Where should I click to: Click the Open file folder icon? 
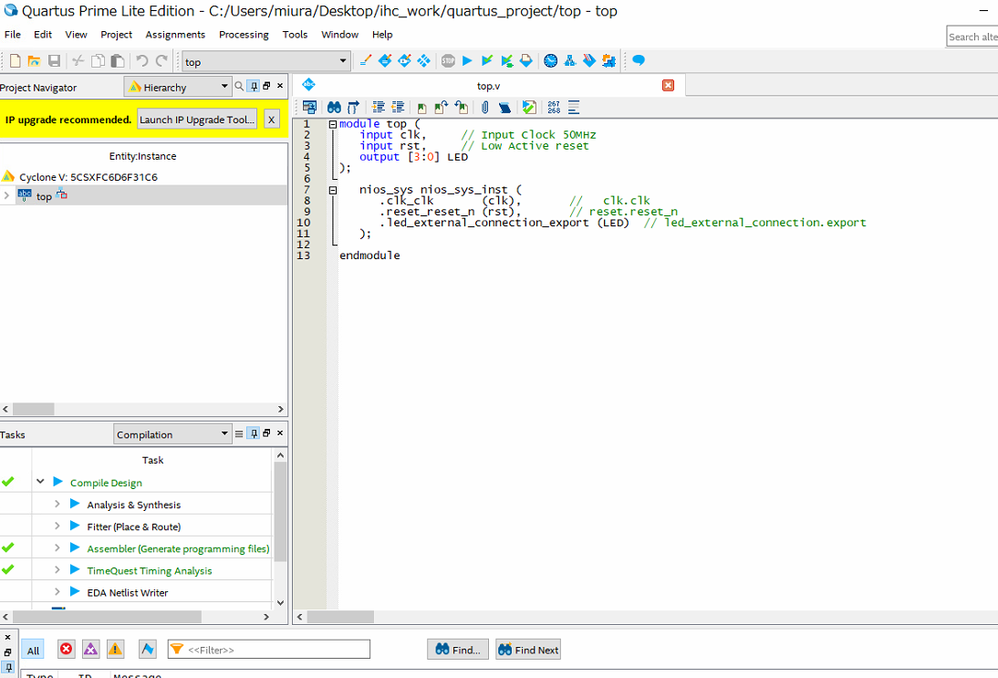[x=34, y=61]
